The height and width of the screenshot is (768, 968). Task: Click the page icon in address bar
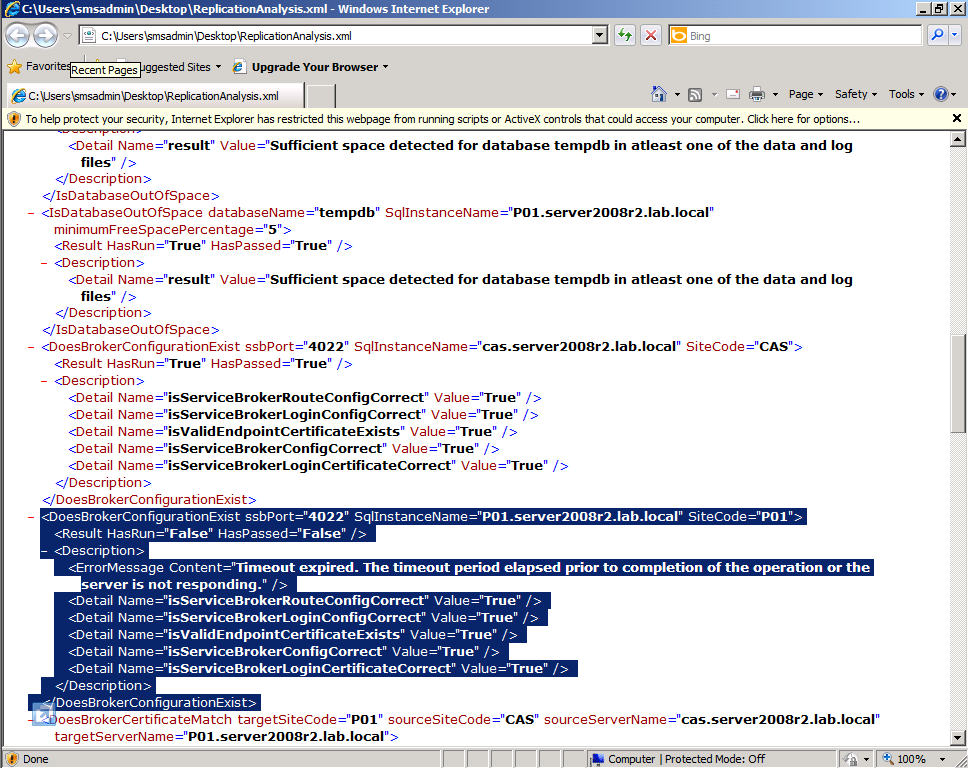90,36
